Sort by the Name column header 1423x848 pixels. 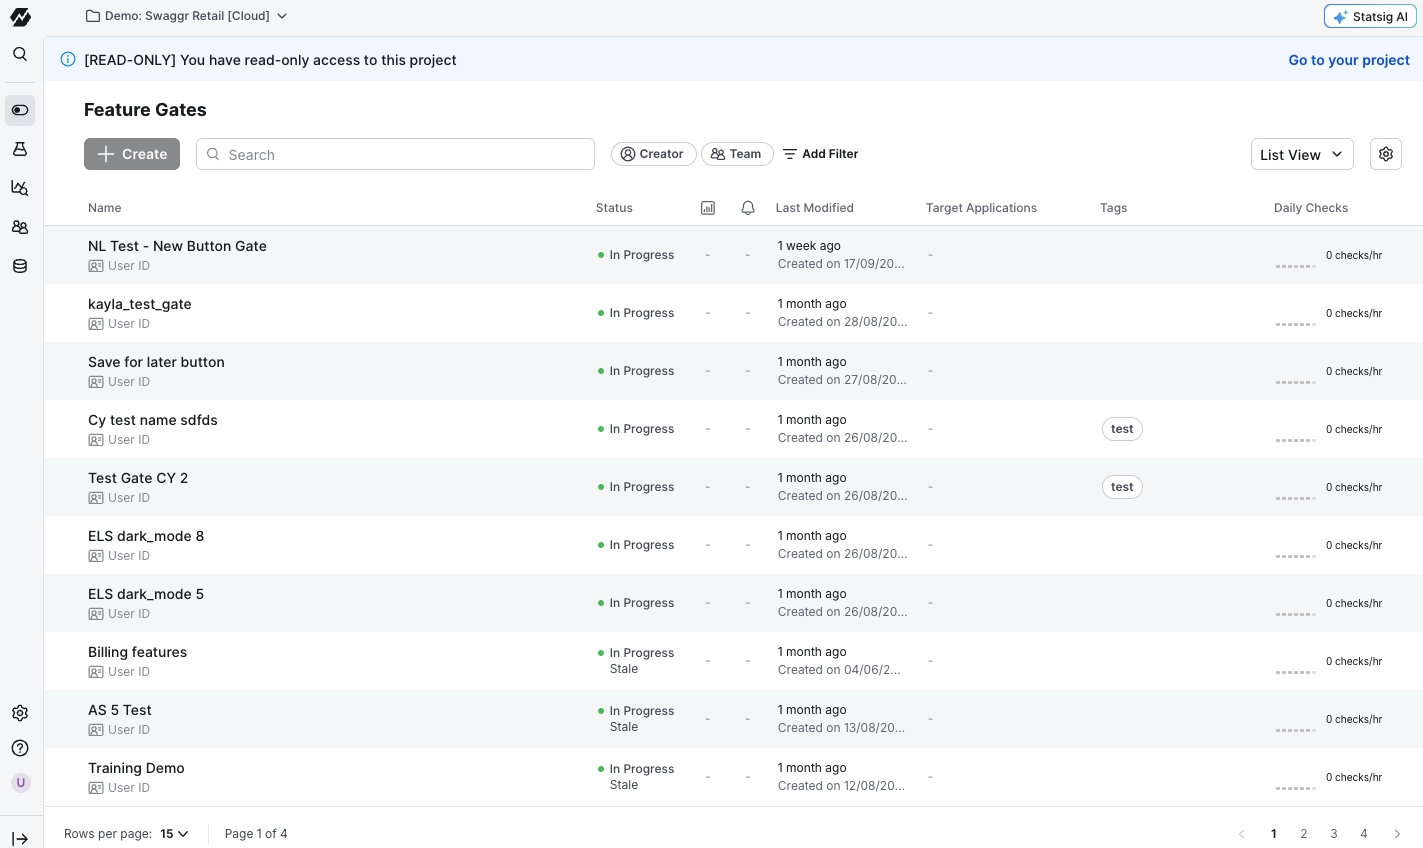104,208
